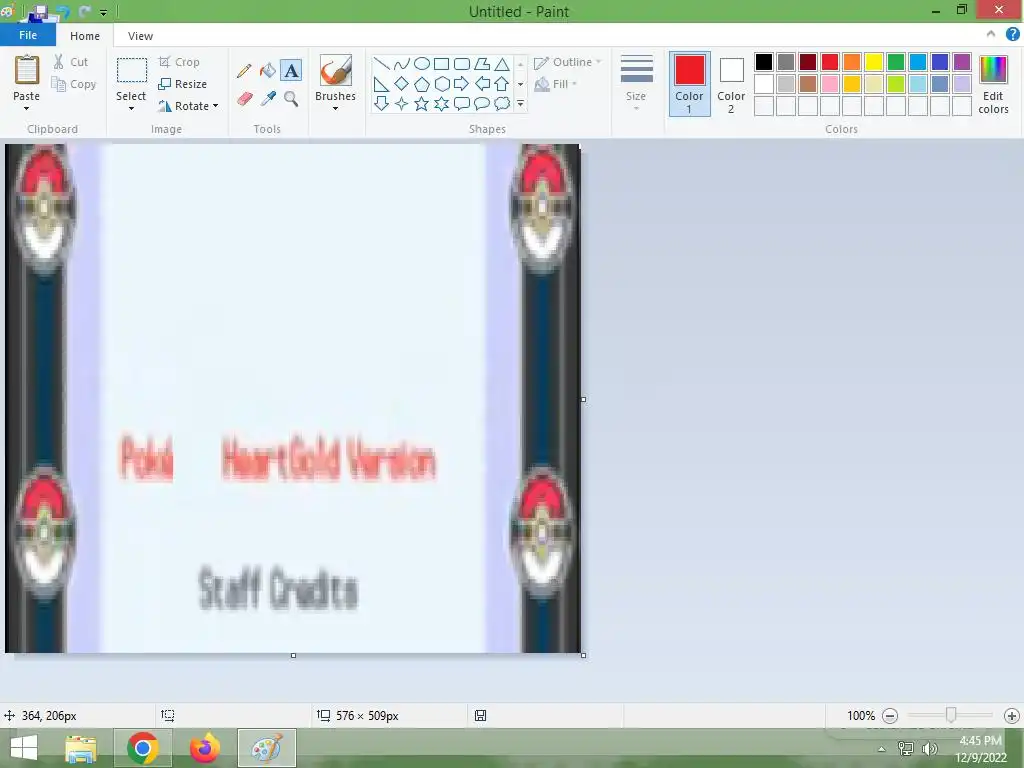Open the Quick Access Toolbar customize arrow
The width and height of the screenshot is (1024, 768).
103,12
